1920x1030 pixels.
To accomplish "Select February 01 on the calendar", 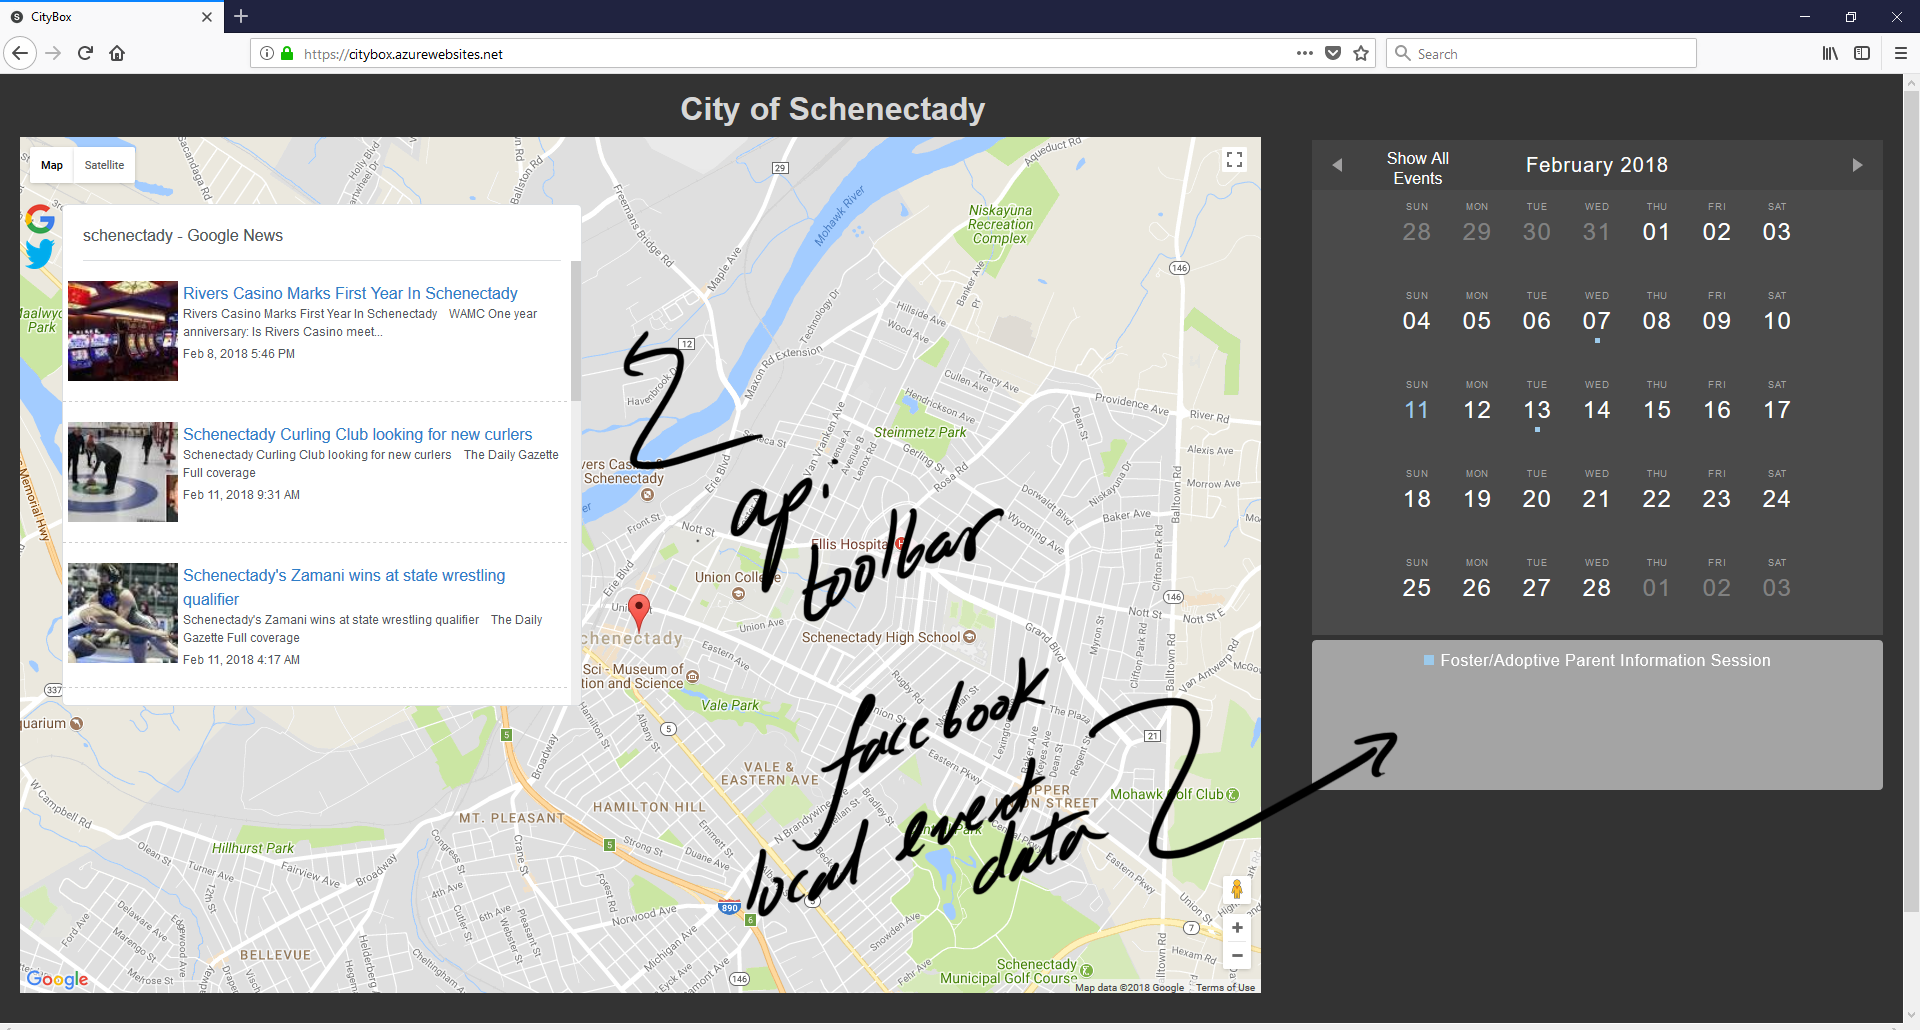I will (x=1657, y=231).
